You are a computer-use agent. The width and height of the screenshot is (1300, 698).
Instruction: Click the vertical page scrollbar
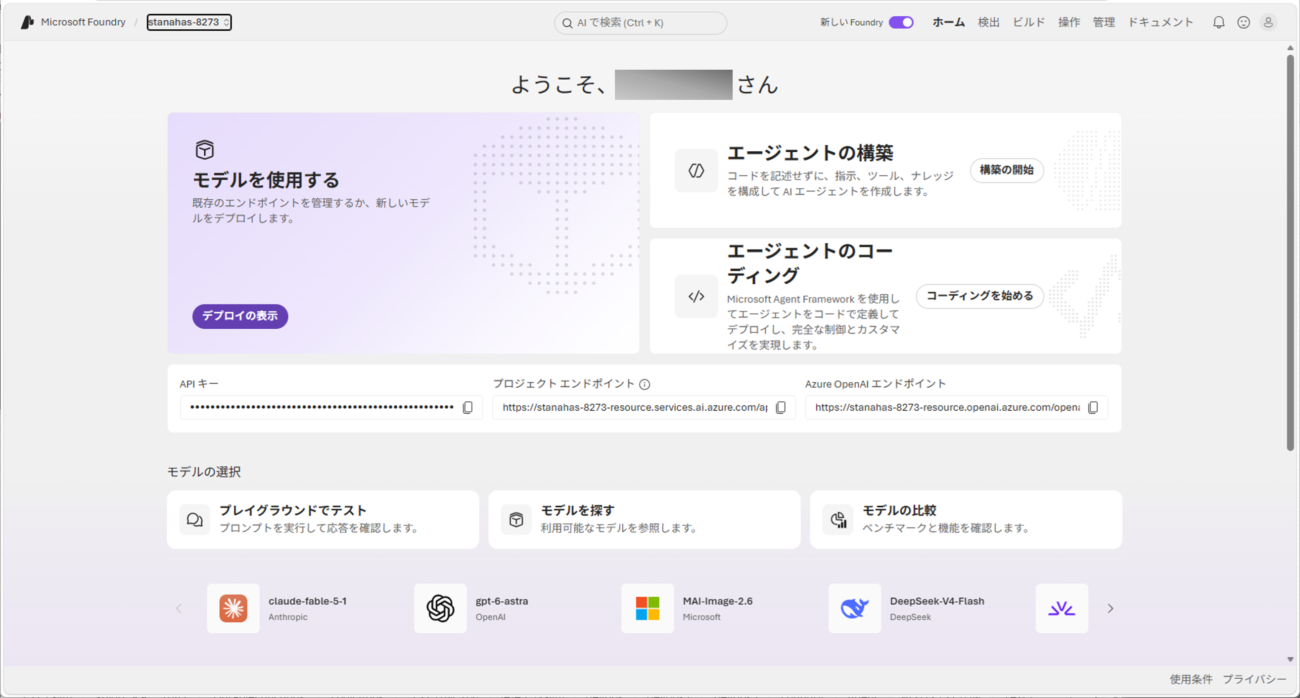tap(1290, 252)
